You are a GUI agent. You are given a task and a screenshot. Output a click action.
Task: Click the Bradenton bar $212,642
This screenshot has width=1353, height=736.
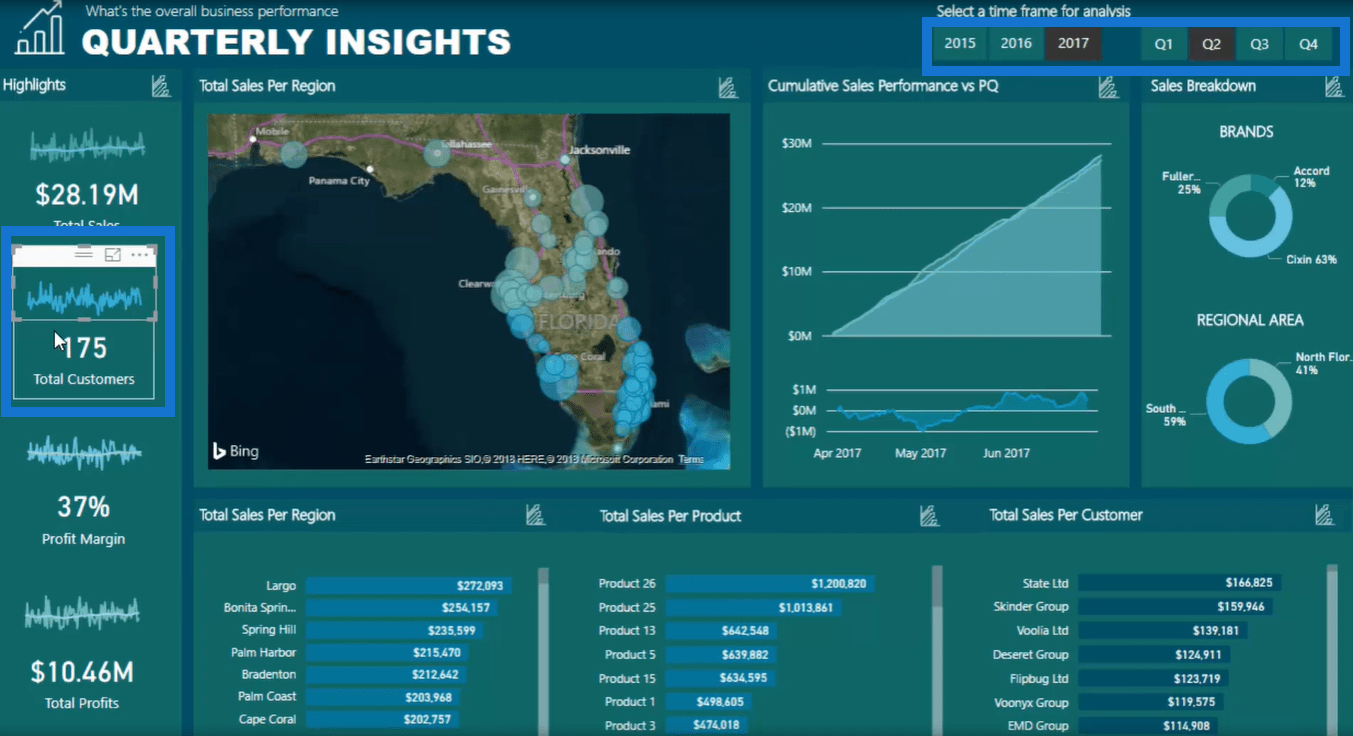[x=385, y=675]
